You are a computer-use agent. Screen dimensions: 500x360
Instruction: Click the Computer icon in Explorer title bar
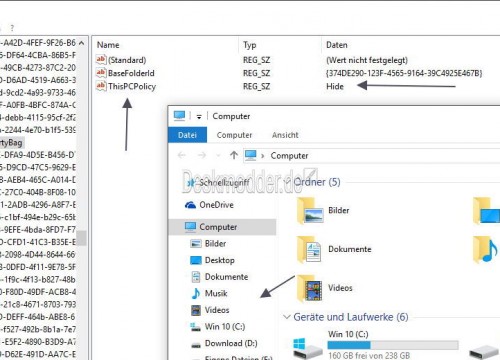pos(180,116)
